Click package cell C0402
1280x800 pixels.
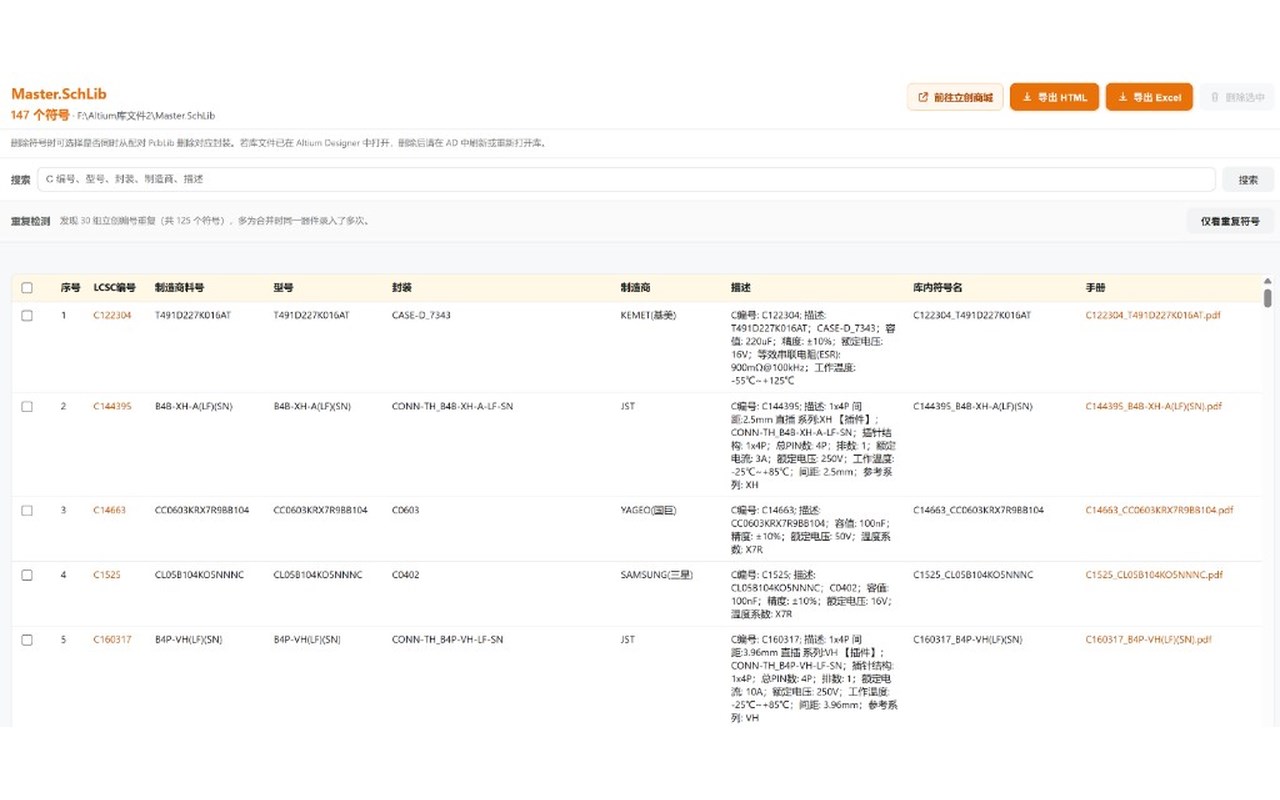tap(406, 575)
